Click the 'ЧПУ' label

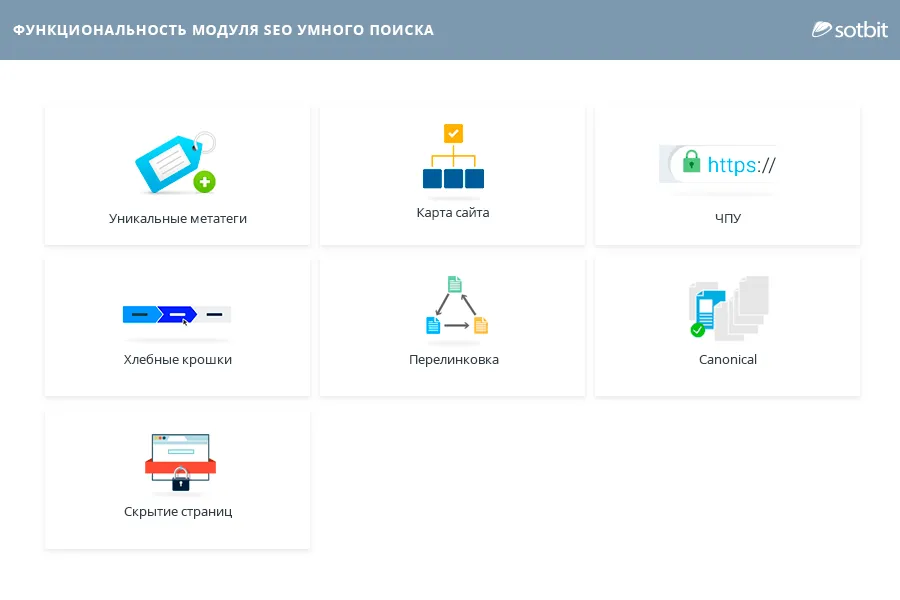pos(728,218)
